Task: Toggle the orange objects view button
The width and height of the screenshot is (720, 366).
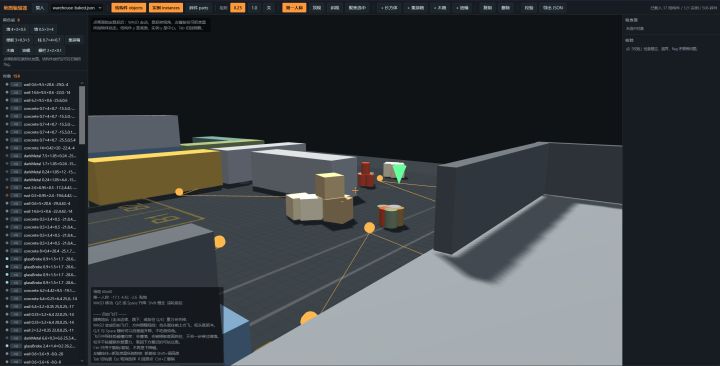Action: click(129, 8)
